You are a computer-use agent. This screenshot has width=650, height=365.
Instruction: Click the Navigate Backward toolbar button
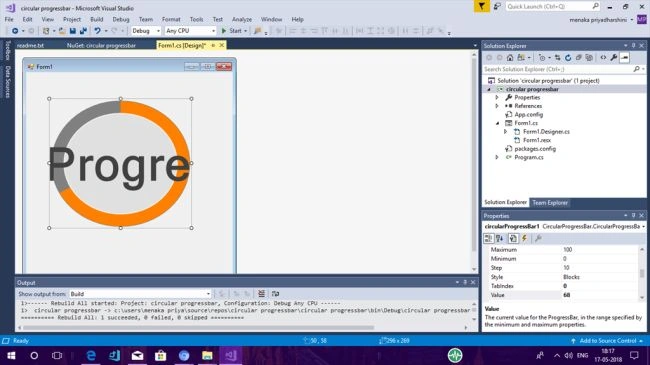[15, 31]
